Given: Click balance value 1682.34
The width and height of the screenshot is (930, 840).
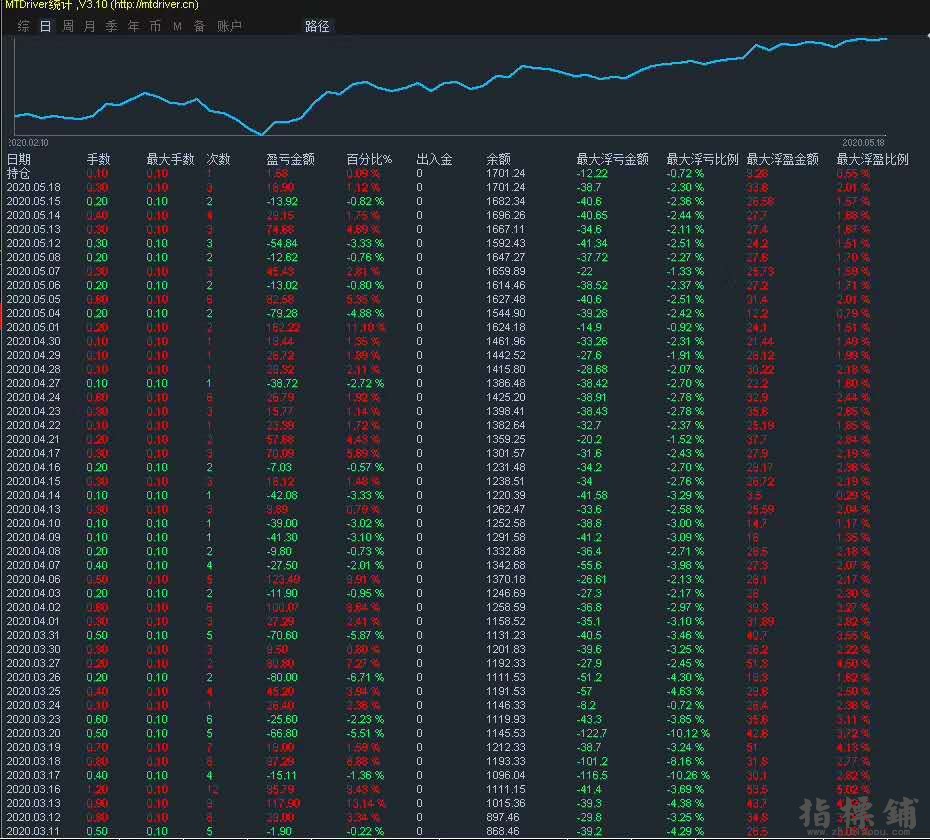Looking at the screenshot, I should [505, 201].
